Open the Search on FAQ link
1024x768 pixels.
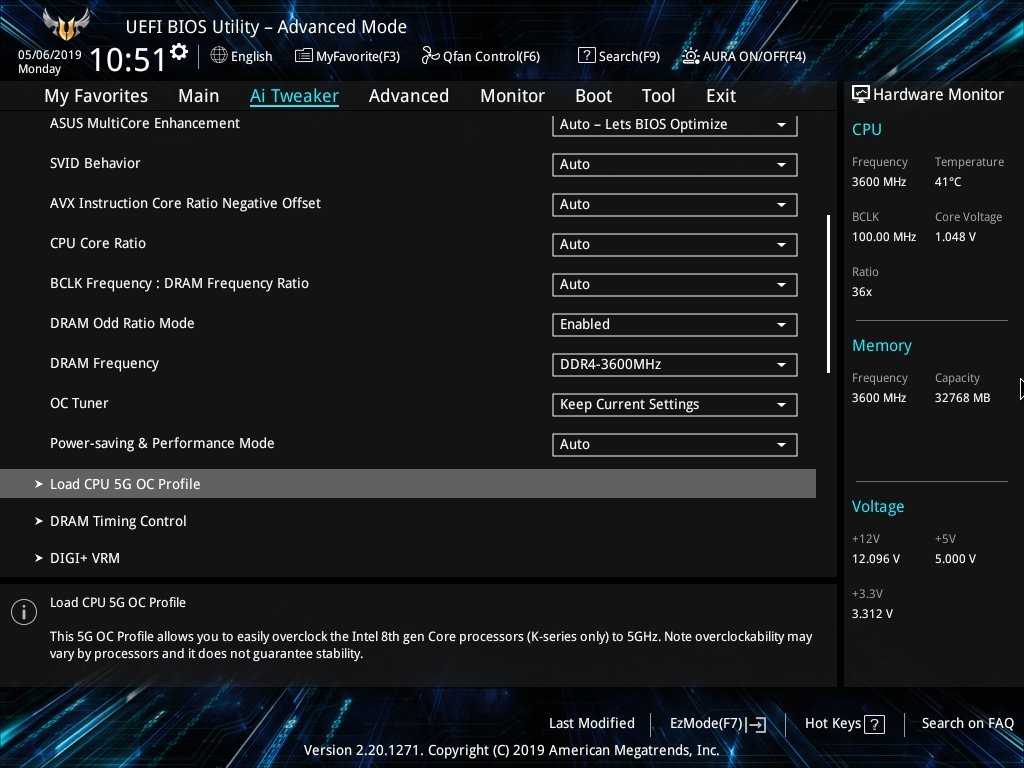click(967, 723)
